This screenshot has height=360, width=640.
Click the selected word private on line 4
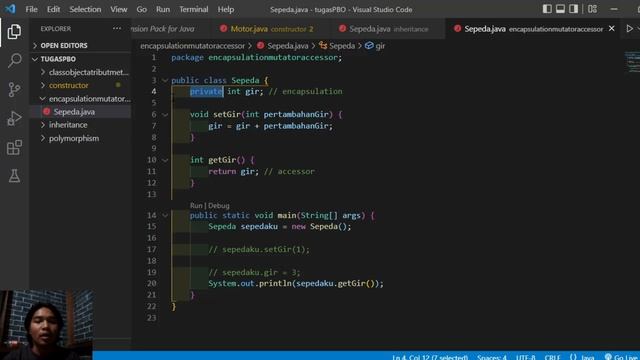207,91
